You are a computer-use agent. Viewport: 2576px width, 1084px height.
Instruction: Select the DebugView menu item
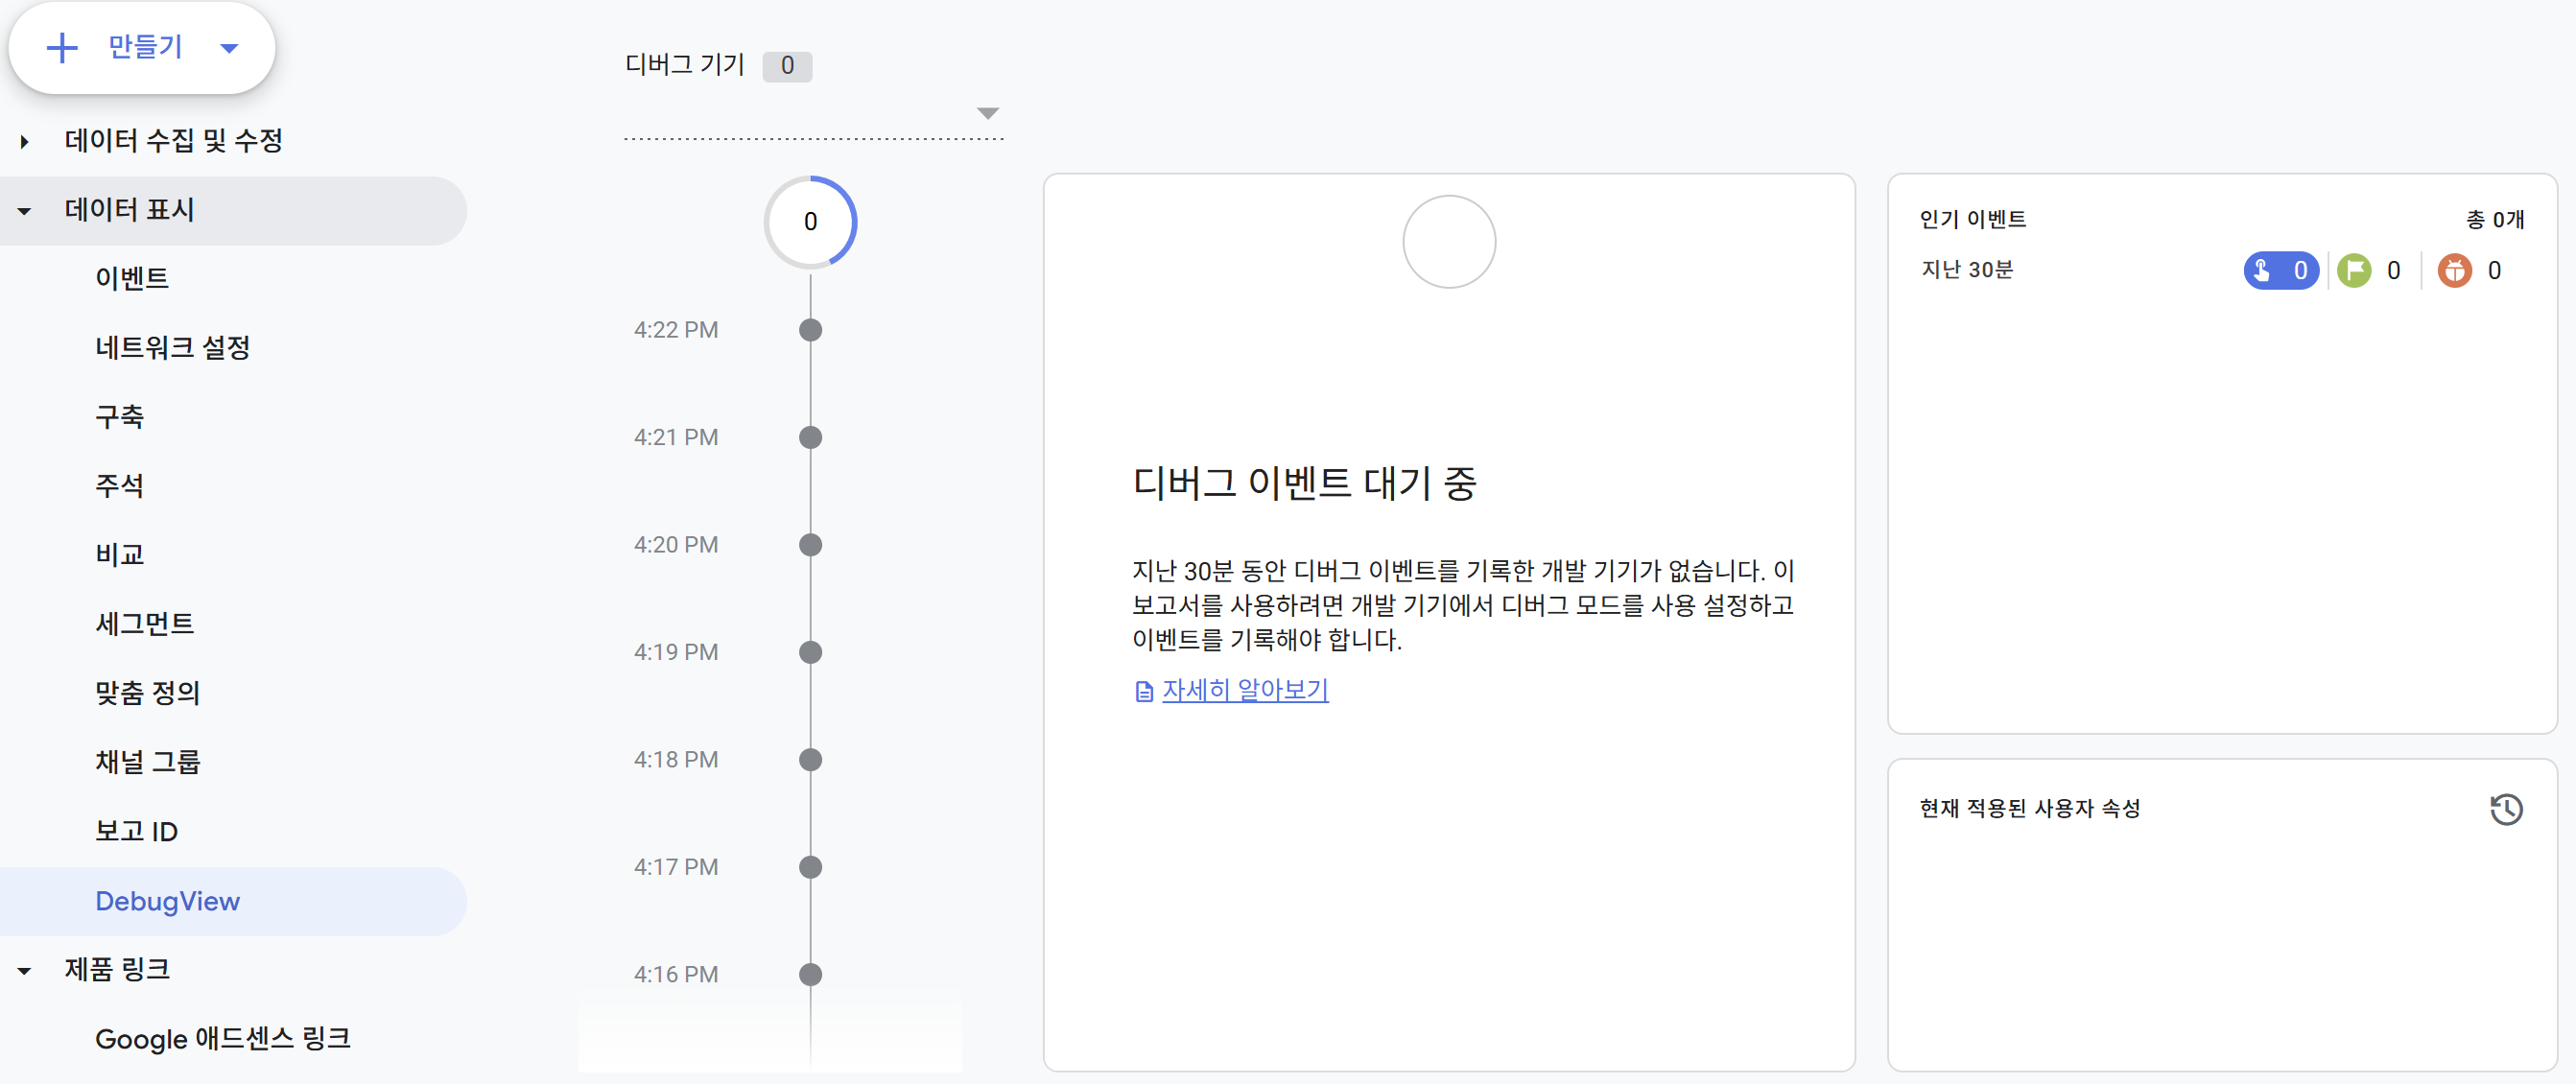[167, 901]
